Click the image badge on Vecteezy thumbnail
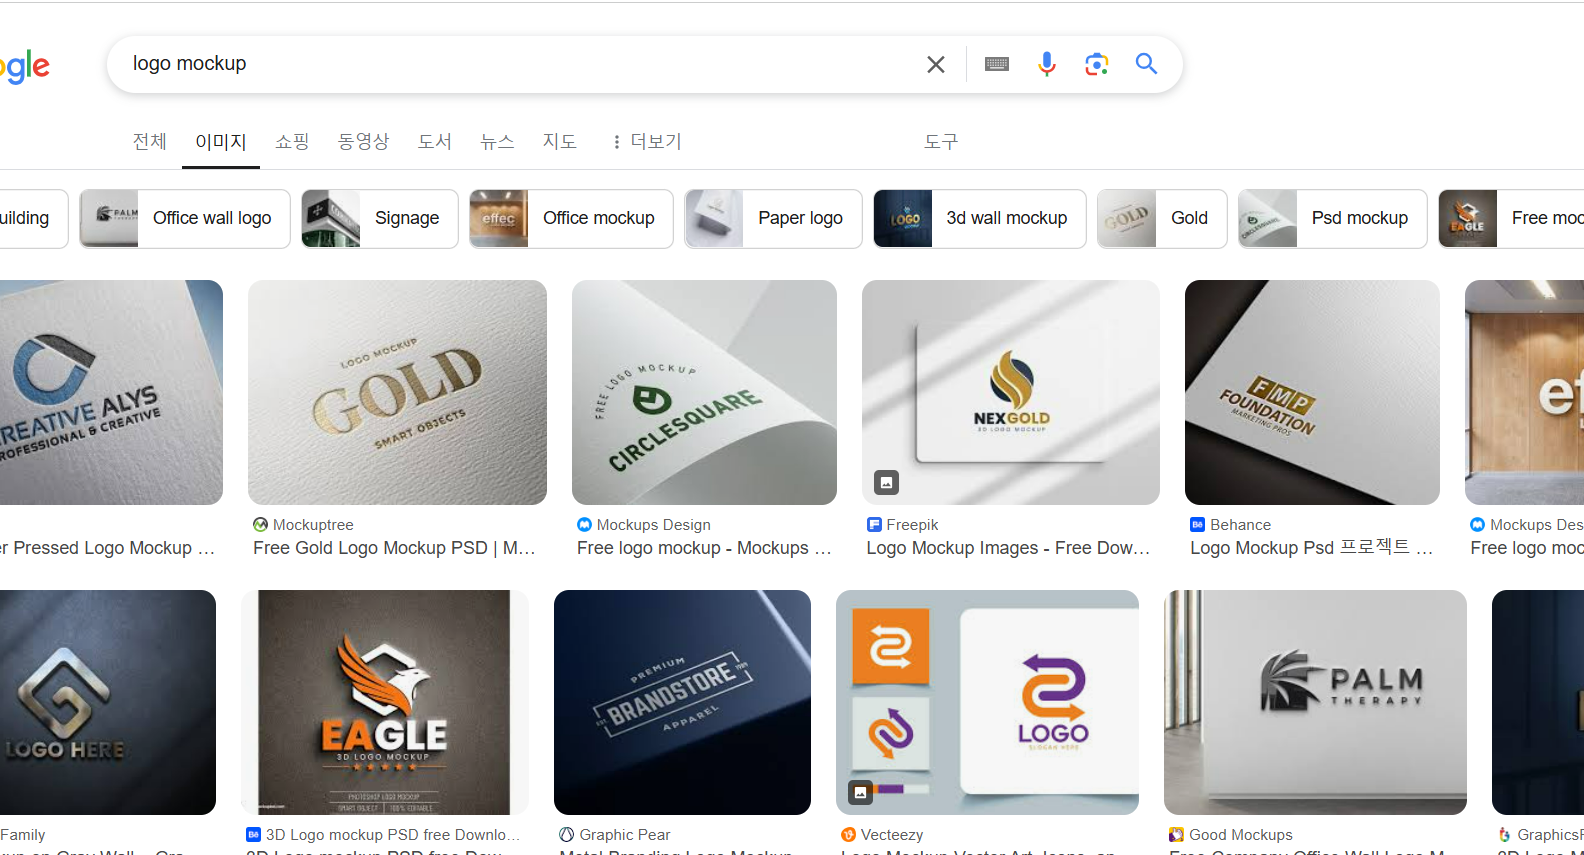The height and width of the screenshot is (855, 1584). click(860, 792)
